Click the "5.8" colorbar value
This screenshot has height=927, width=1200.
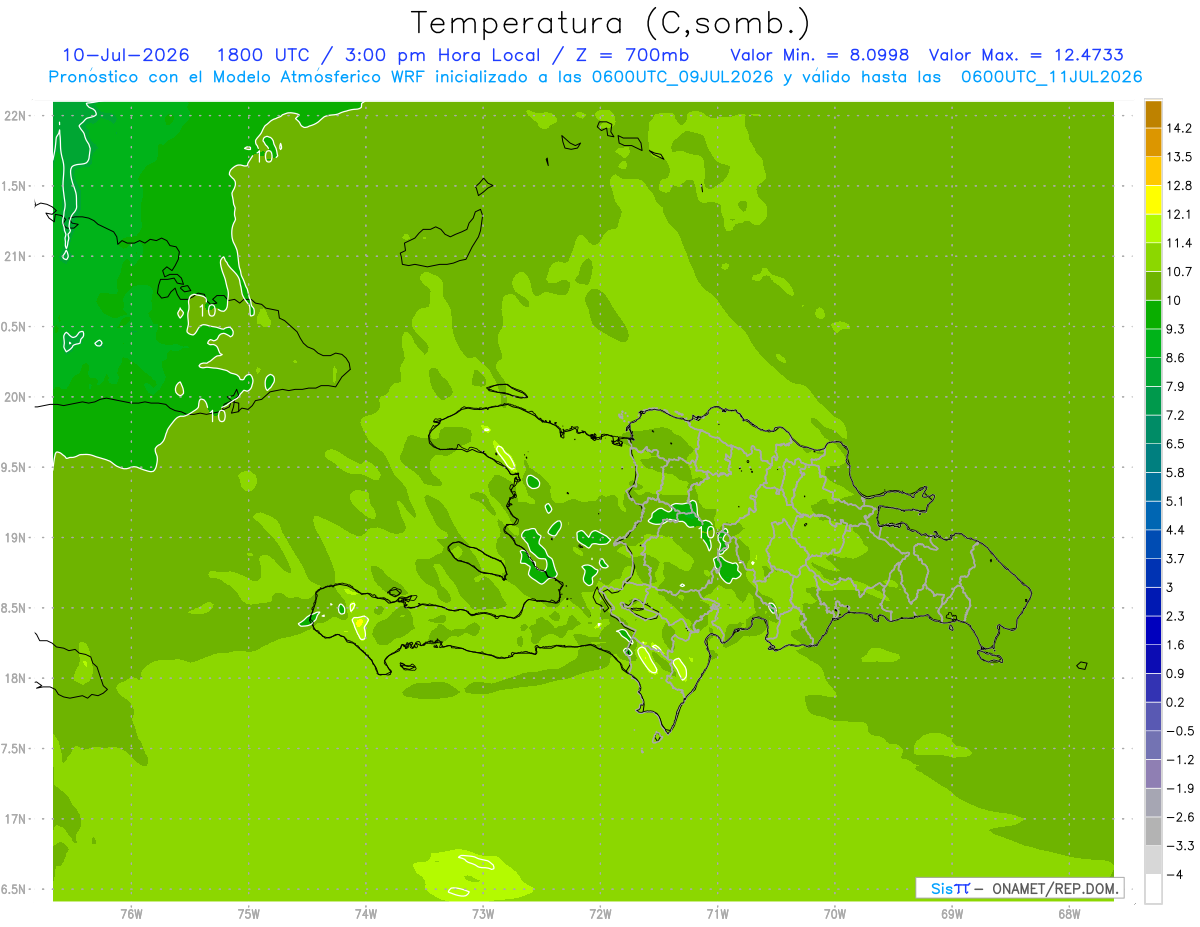tap(1176, 473)
